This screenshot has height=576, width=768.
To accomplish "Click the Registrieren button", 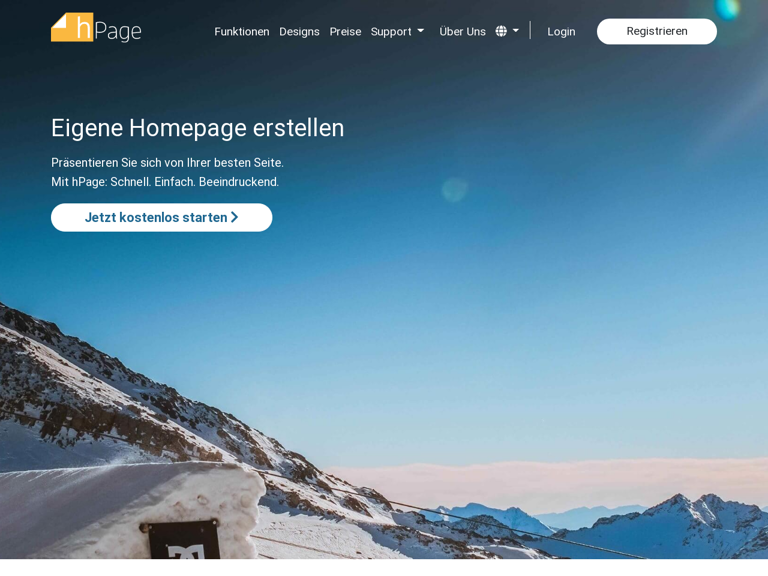I will click(657, 31).
